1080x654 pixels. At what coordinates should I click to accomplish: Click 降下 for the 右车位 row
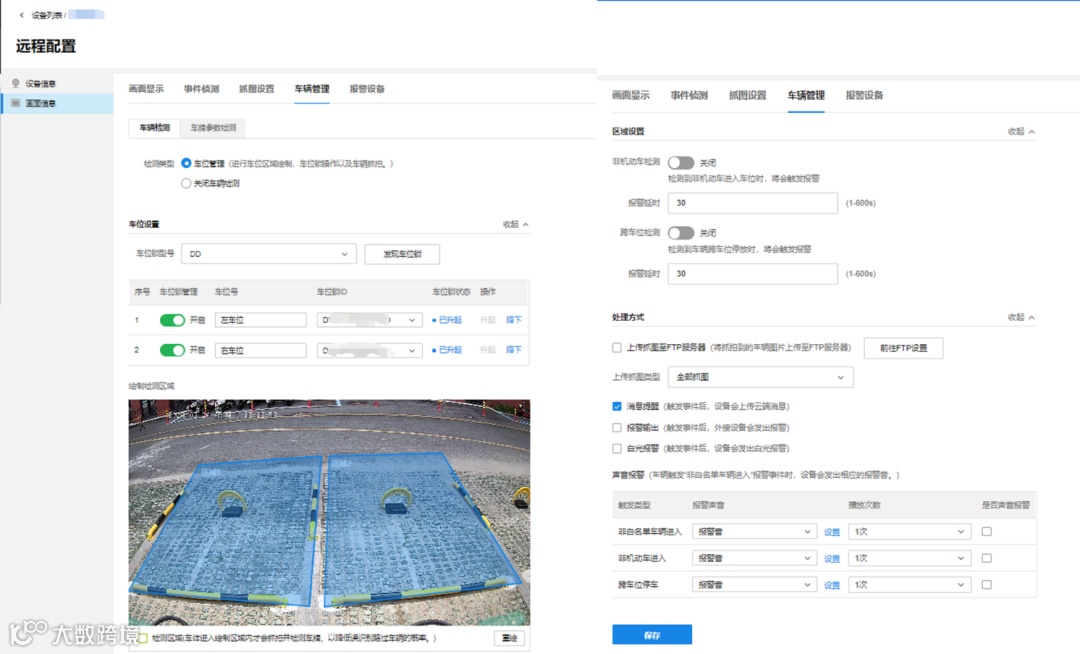point(514,350)
